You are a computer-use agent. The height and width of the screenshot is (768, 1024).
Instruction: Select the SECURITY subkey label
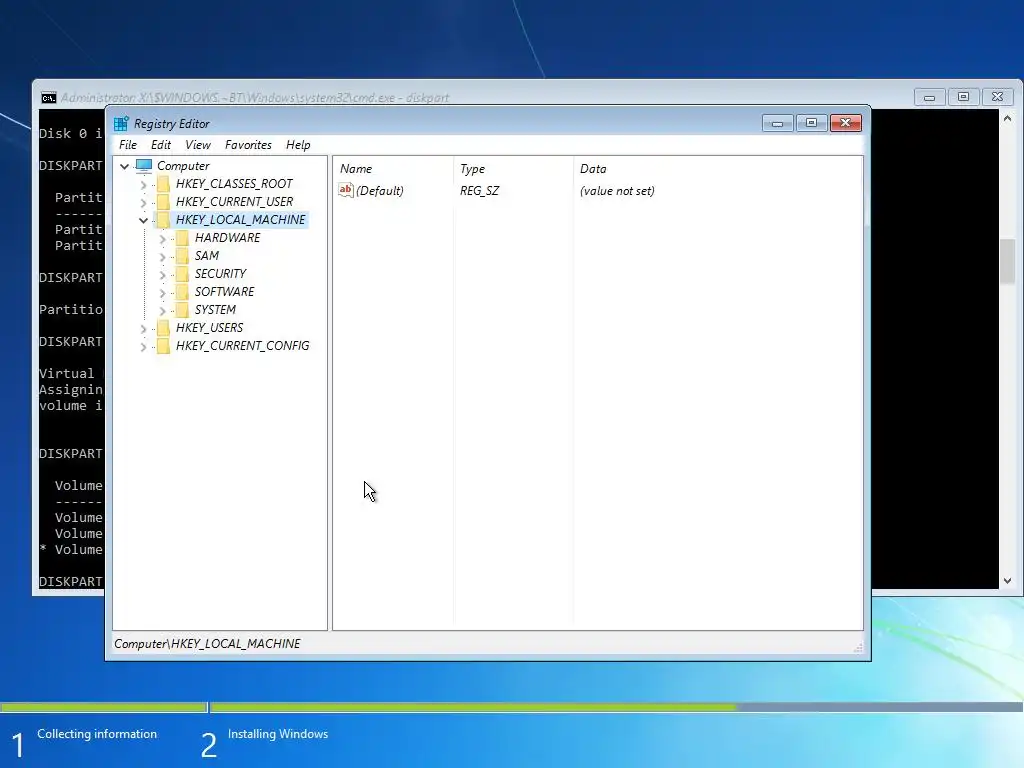click(220, 274)
